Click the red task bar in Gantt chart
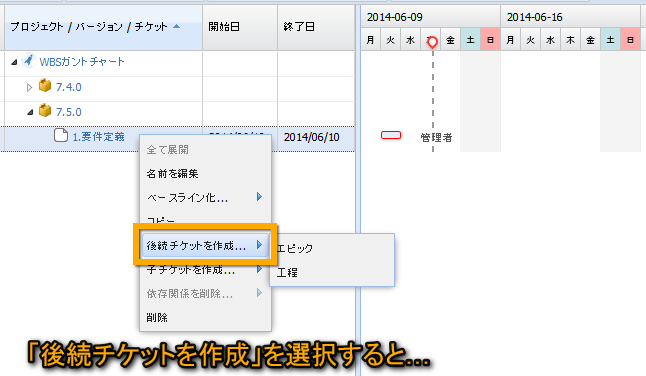Viewport: 646px width, 376px height. (391, 135)
